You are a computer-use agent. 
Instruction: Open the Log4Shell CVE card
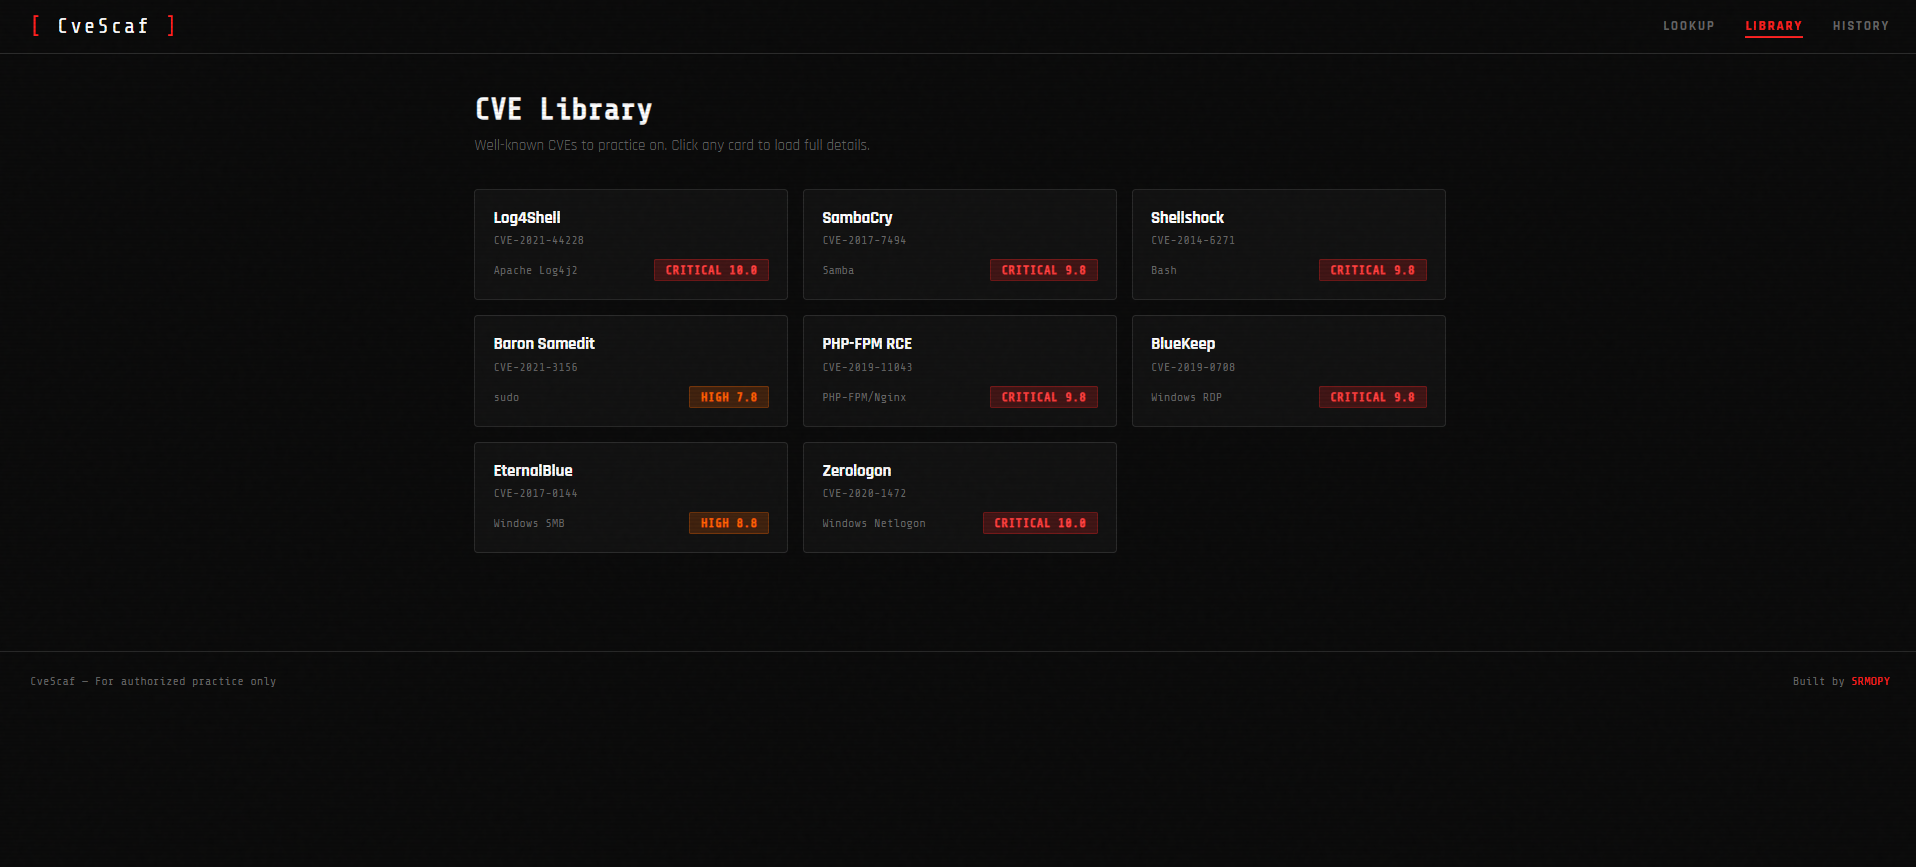click(x=630, y=244)
